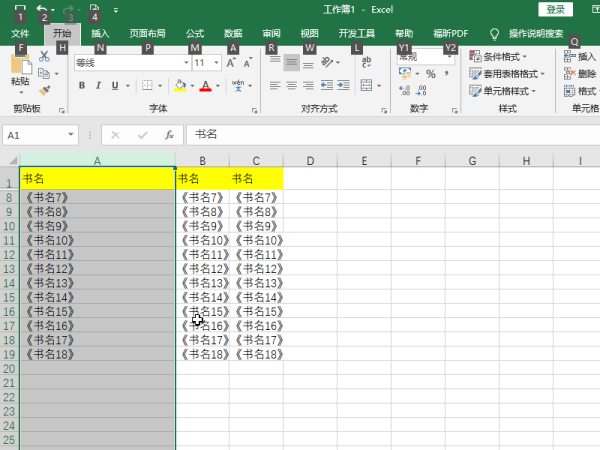The image size is (600, 450).
Task: Open the 页面布局 ribbon tab
Action: click(x=147, y=33)
